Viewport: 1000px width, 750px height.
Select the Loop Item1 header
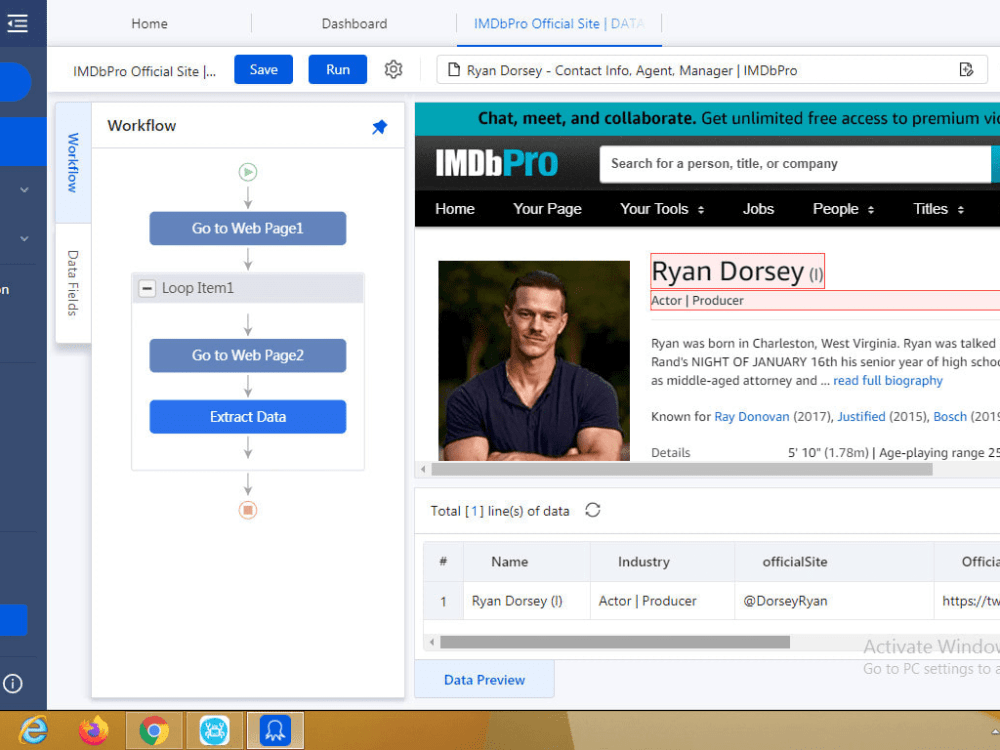[247, 288]
